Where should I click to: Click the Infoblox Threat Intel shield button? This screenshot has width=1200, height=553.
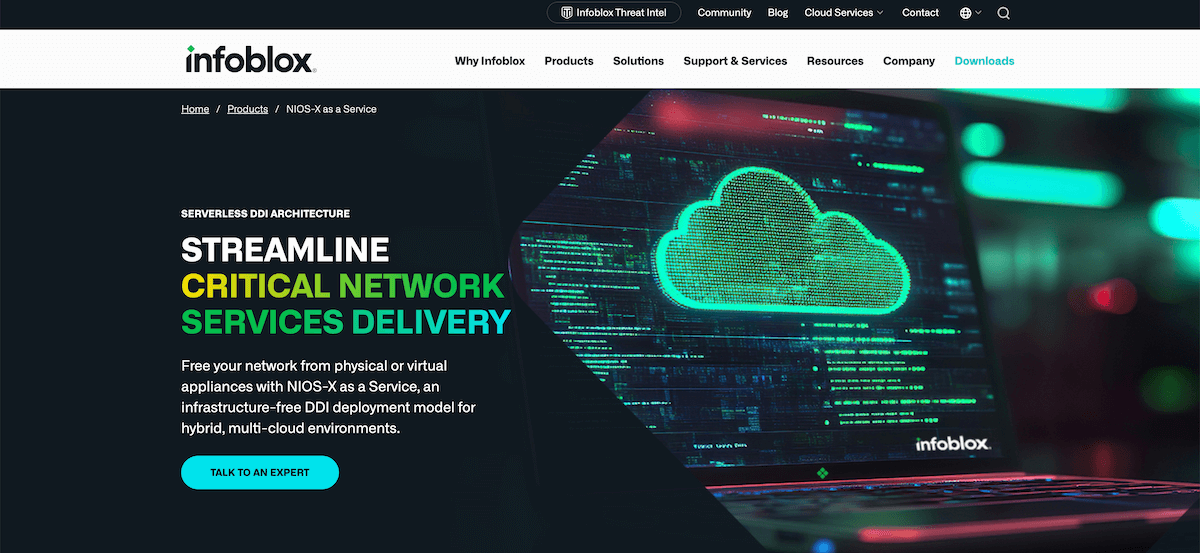coord(613,13)
